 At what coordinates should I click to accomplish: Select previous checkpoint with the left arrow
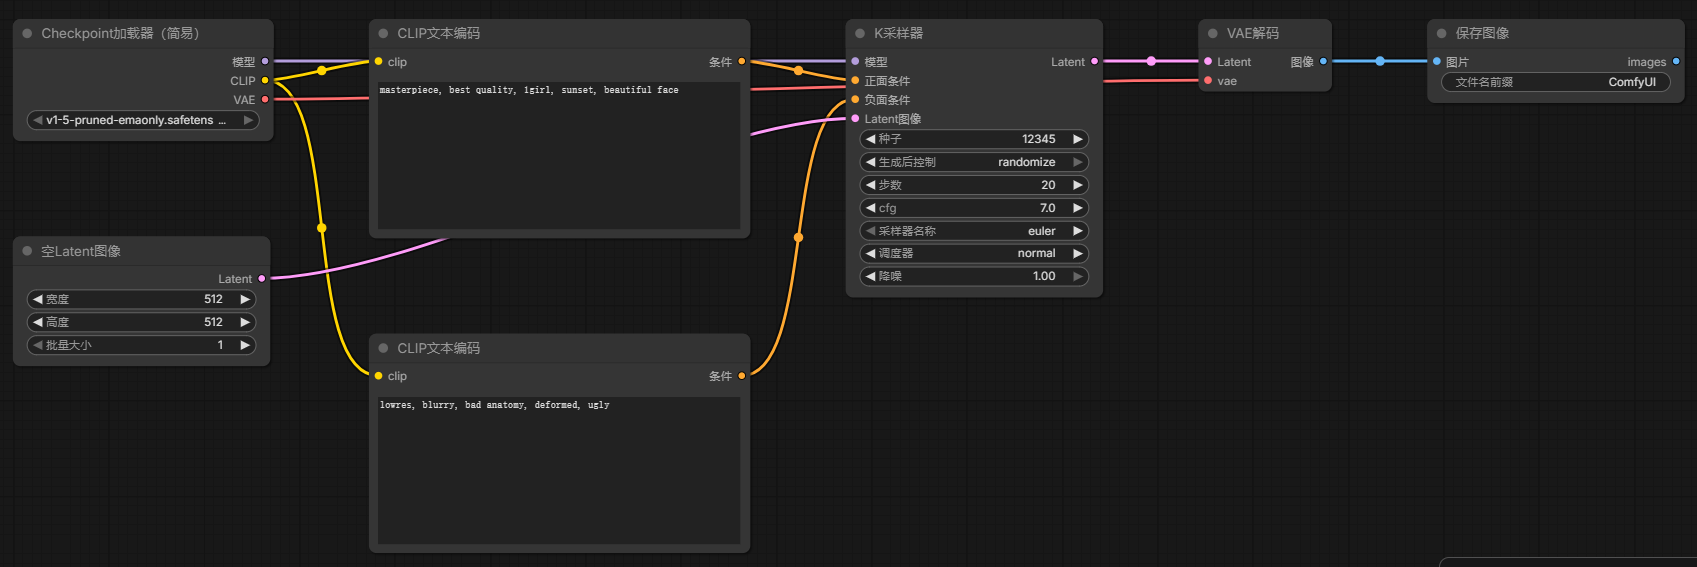[x=37, y=120]
